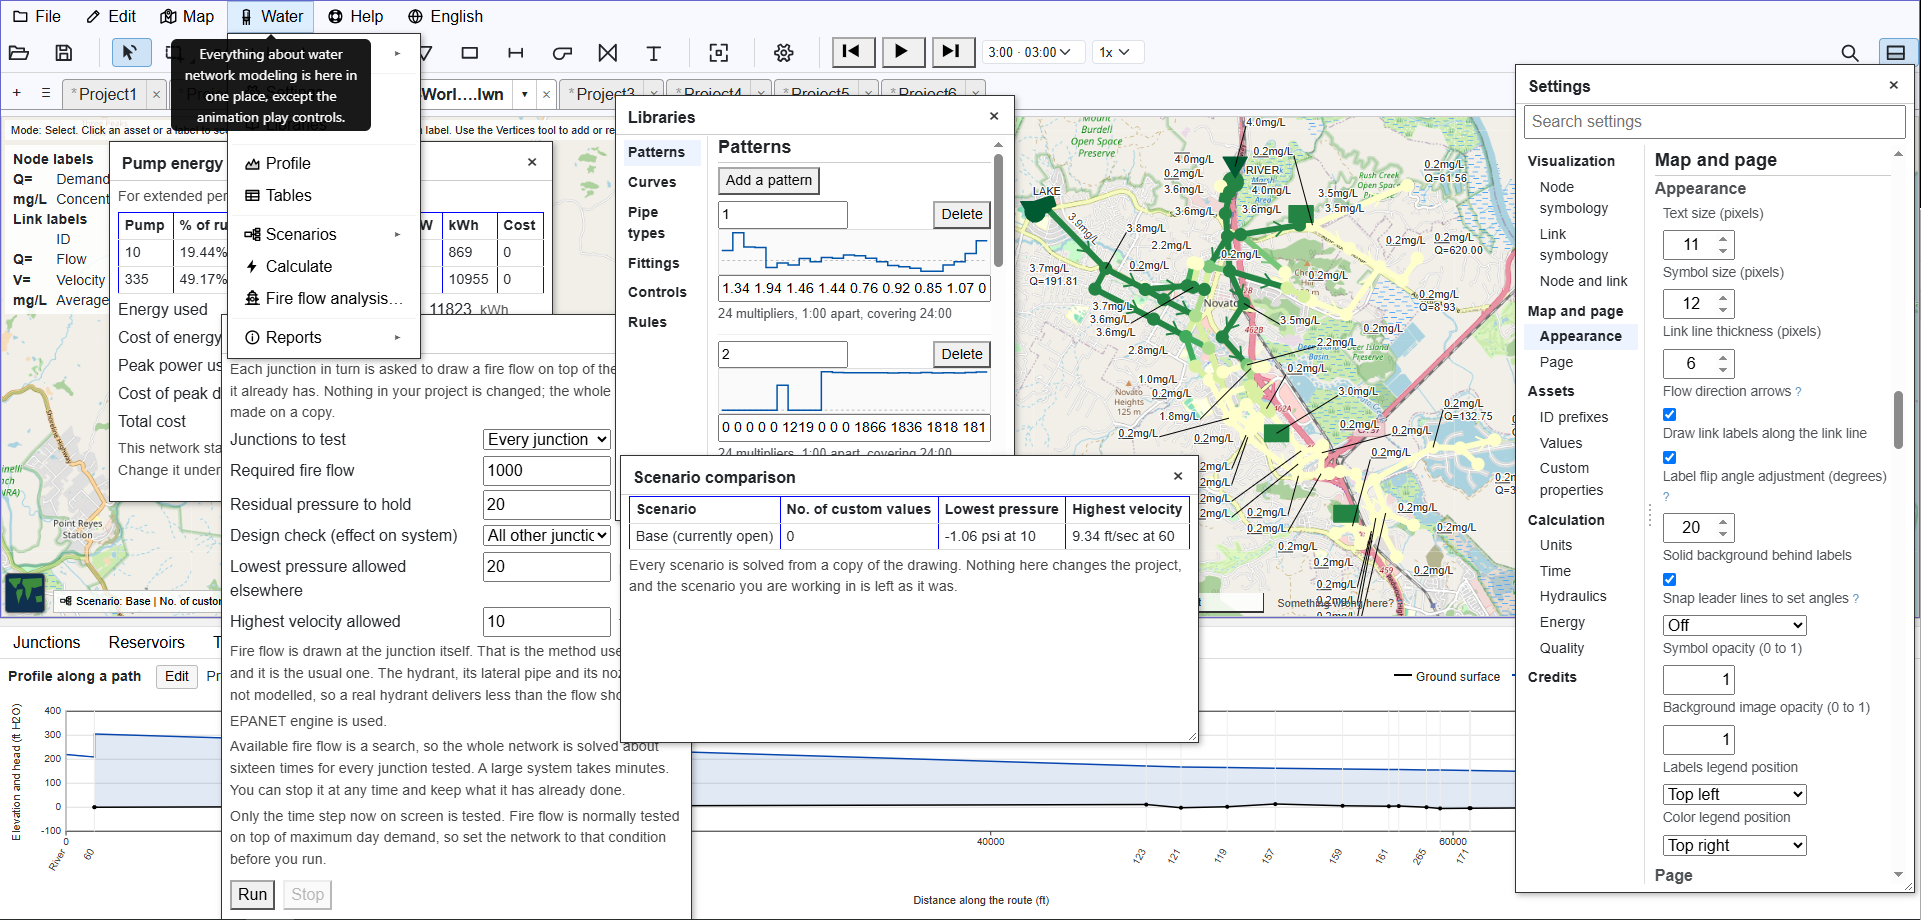
Task: Select the valve bowtie tool
Action: pos(608,53)
